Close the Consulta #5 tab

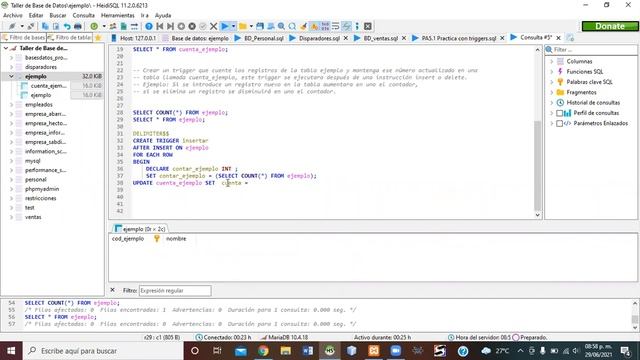pos(559,38)
